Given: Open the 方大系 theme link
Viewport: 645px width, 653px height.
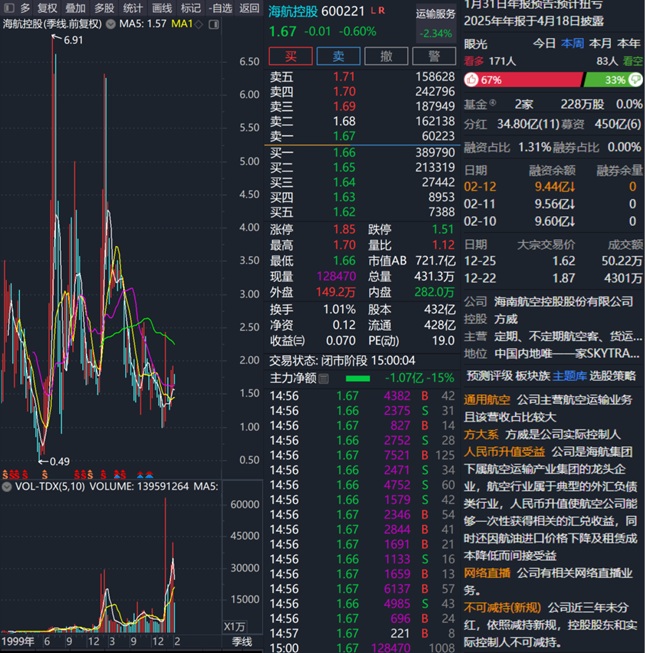Looking at the screenshot, I should point(481,435).
